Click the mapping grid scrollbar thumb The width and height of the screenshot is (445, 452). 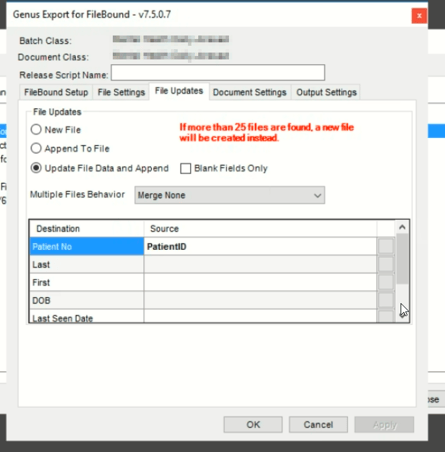click(402, 259)
